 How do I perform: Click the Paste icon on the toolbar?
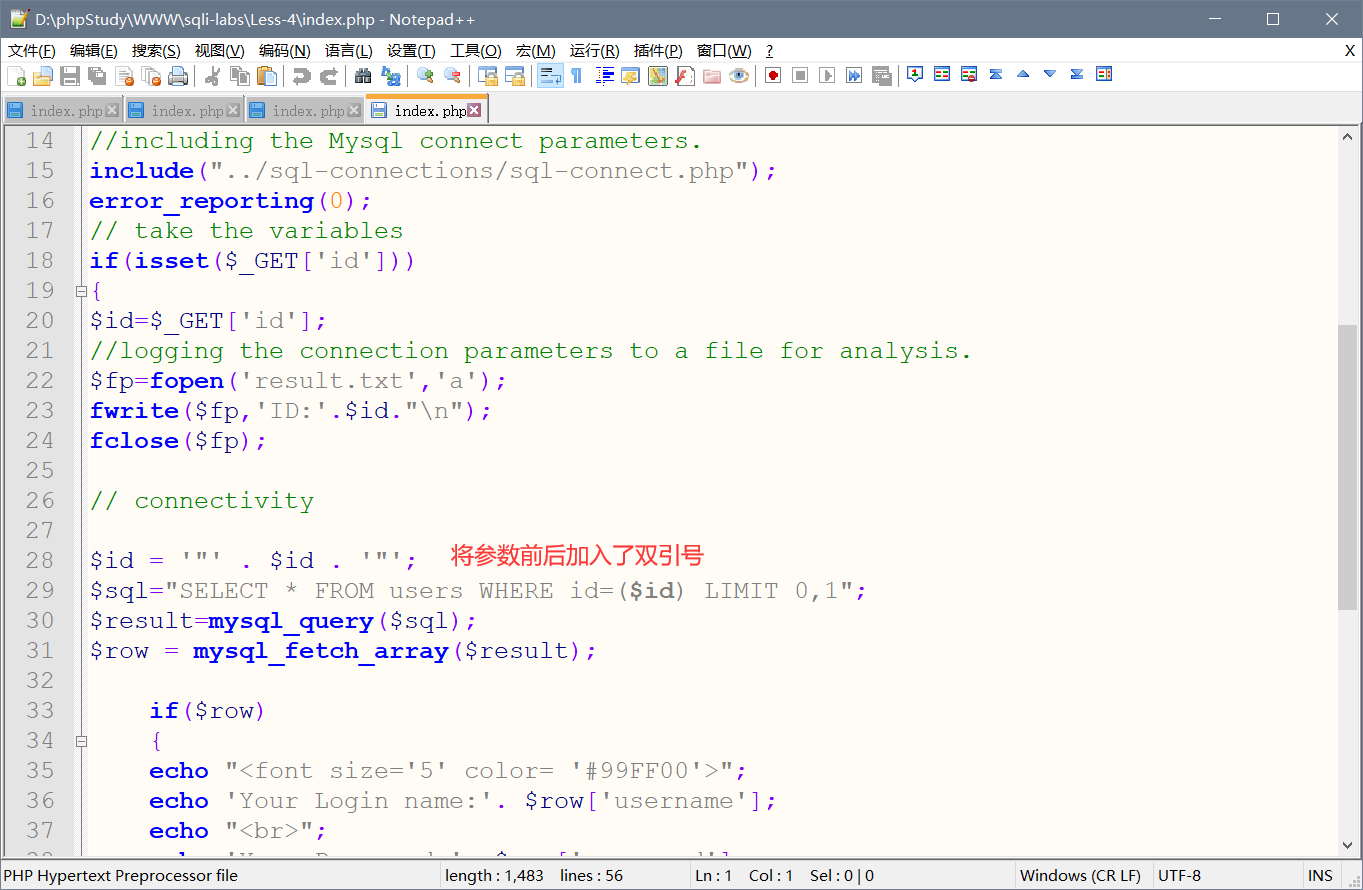[x=267, y=75]
